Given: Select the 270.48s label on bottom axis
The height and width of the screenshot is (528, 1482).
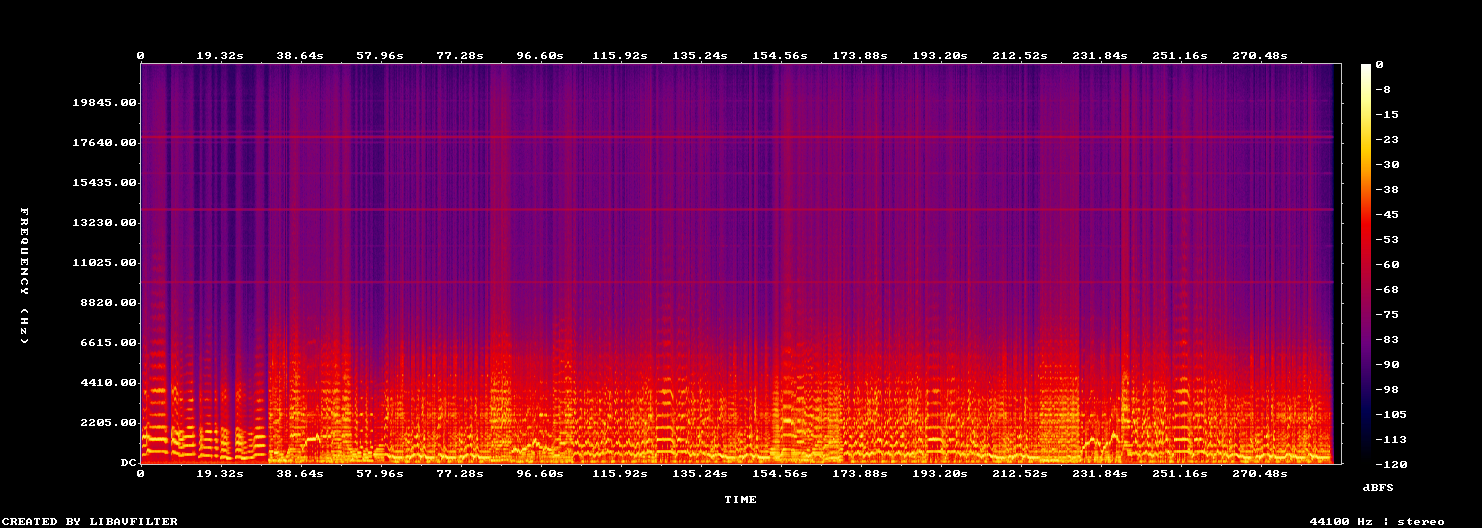Looking at the screenshot, I should (x=1260, y=473).
